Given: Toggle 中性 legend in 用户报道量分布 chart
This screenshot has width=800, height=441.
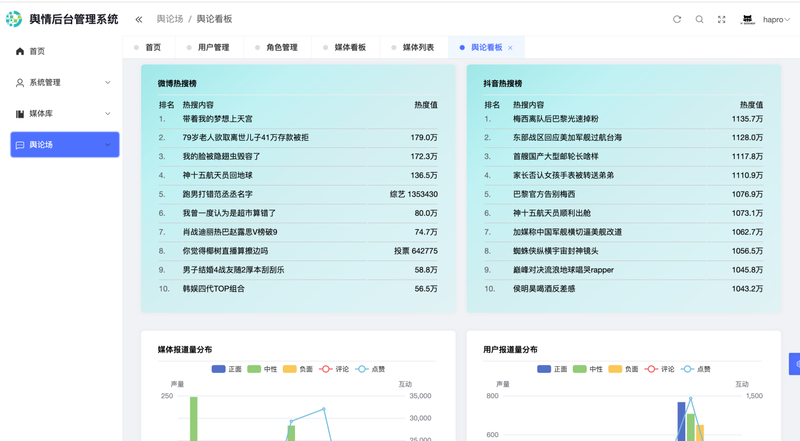Looking at the screenshot, I should [588, 369].
